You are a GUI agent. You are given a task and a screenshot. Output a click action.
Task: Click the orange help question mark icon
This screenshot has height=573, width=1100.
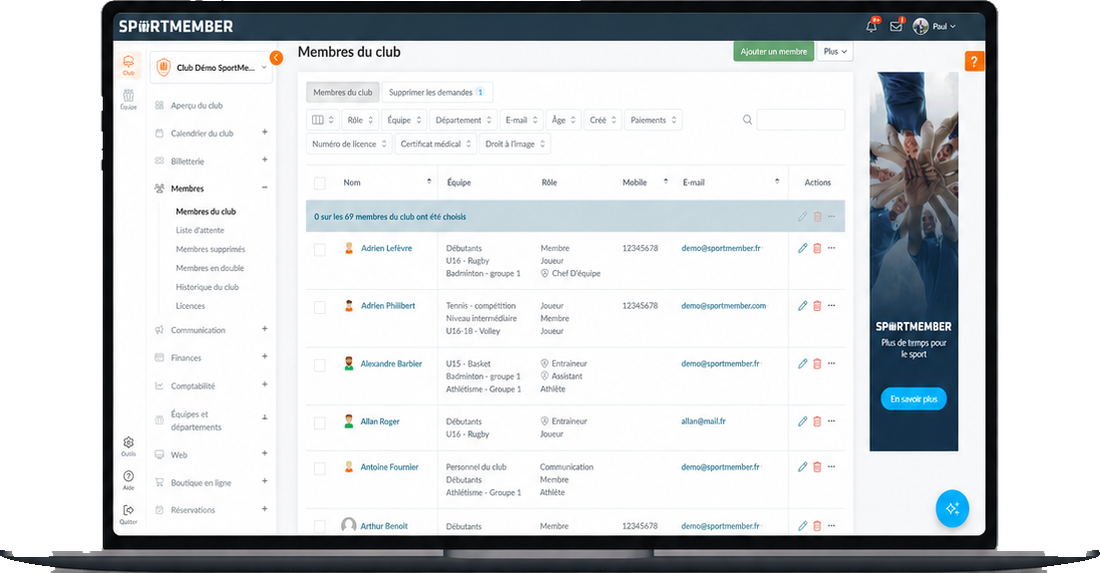pyautogui.click(x=974, y=61)
